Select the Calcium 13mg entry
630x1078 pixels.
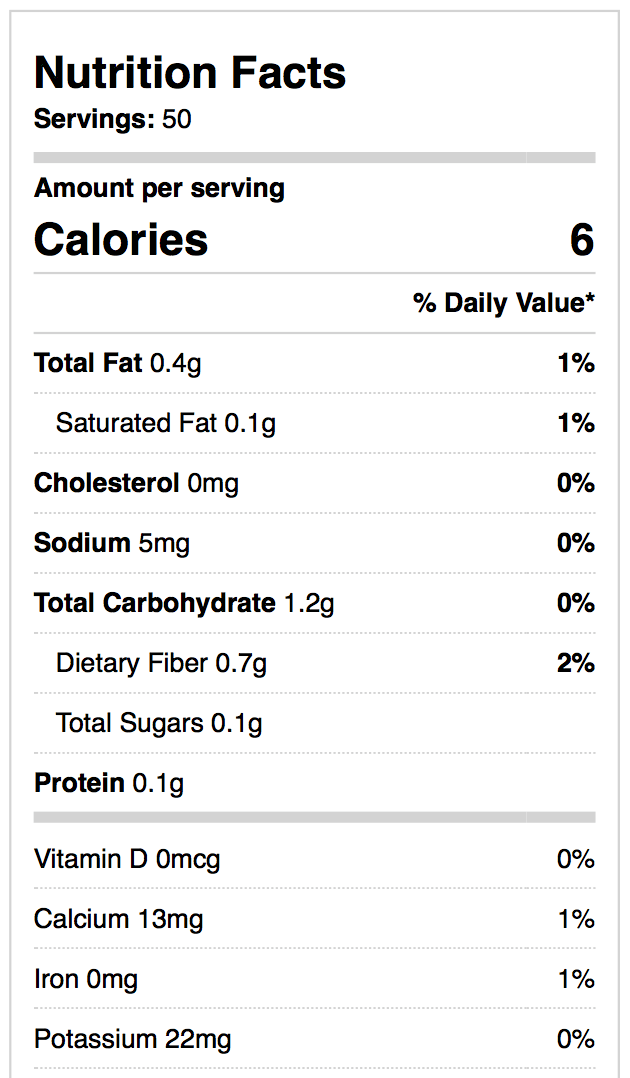(118, 919)
